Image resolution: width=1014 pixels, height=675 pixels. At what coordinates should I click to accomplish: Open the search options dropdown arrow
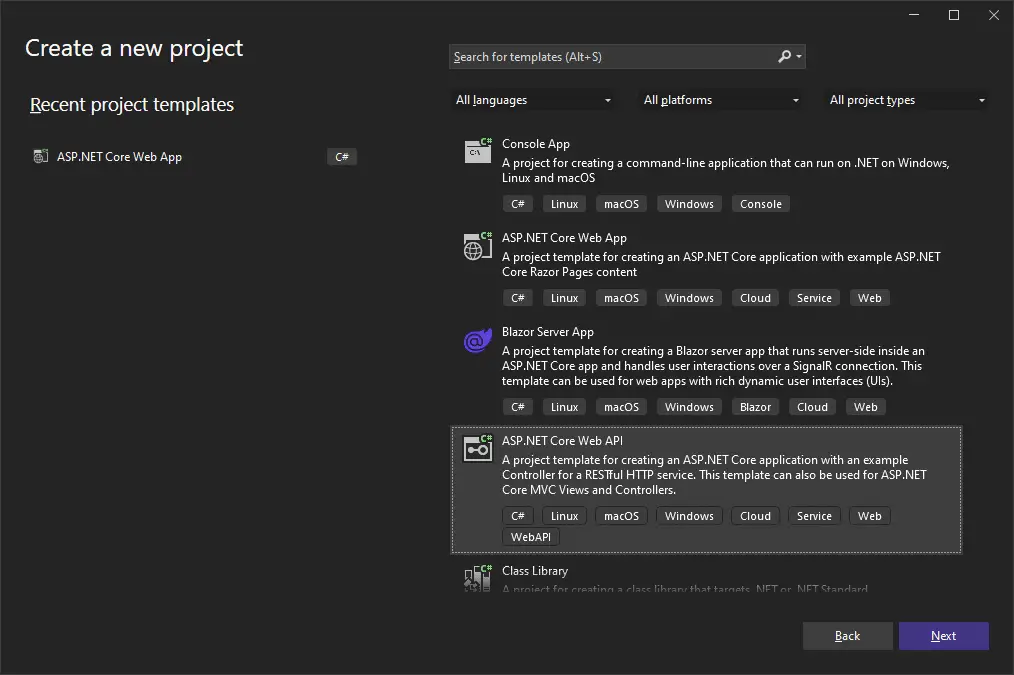click(x=799, y=57)
